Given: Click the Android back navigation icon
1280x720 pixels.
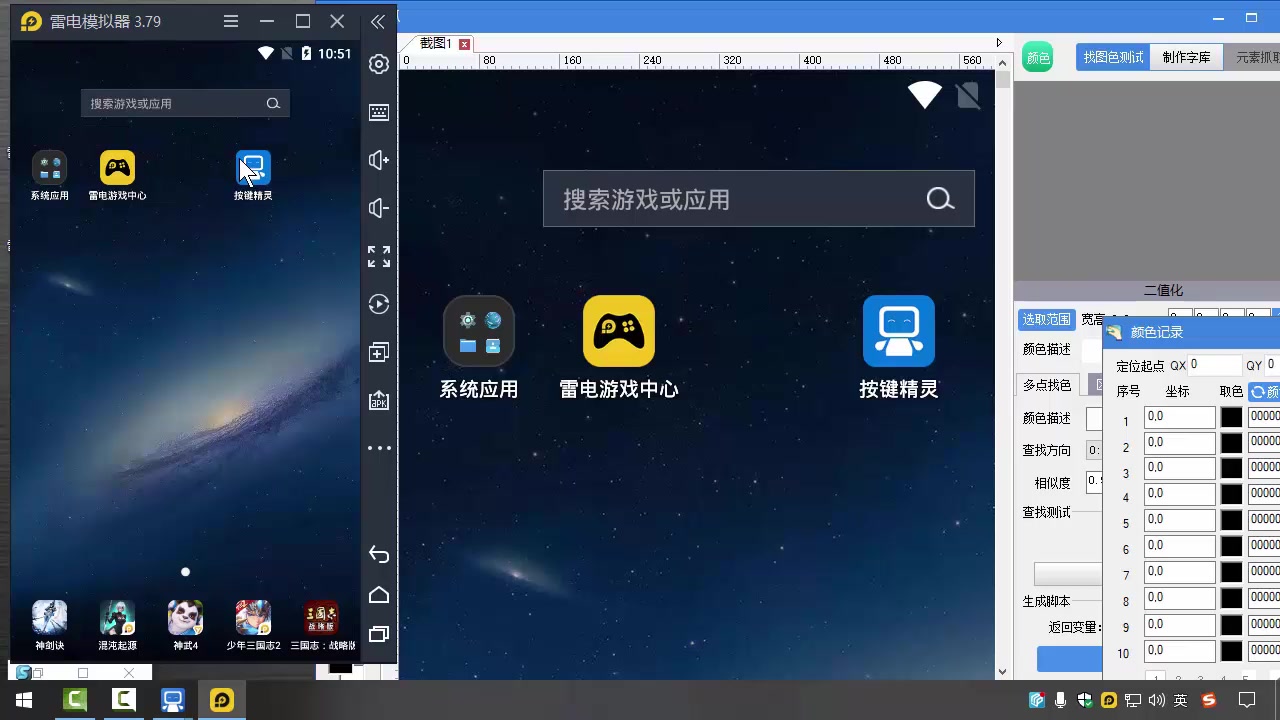Looking at the screenshot, I should tap(378, 554).
